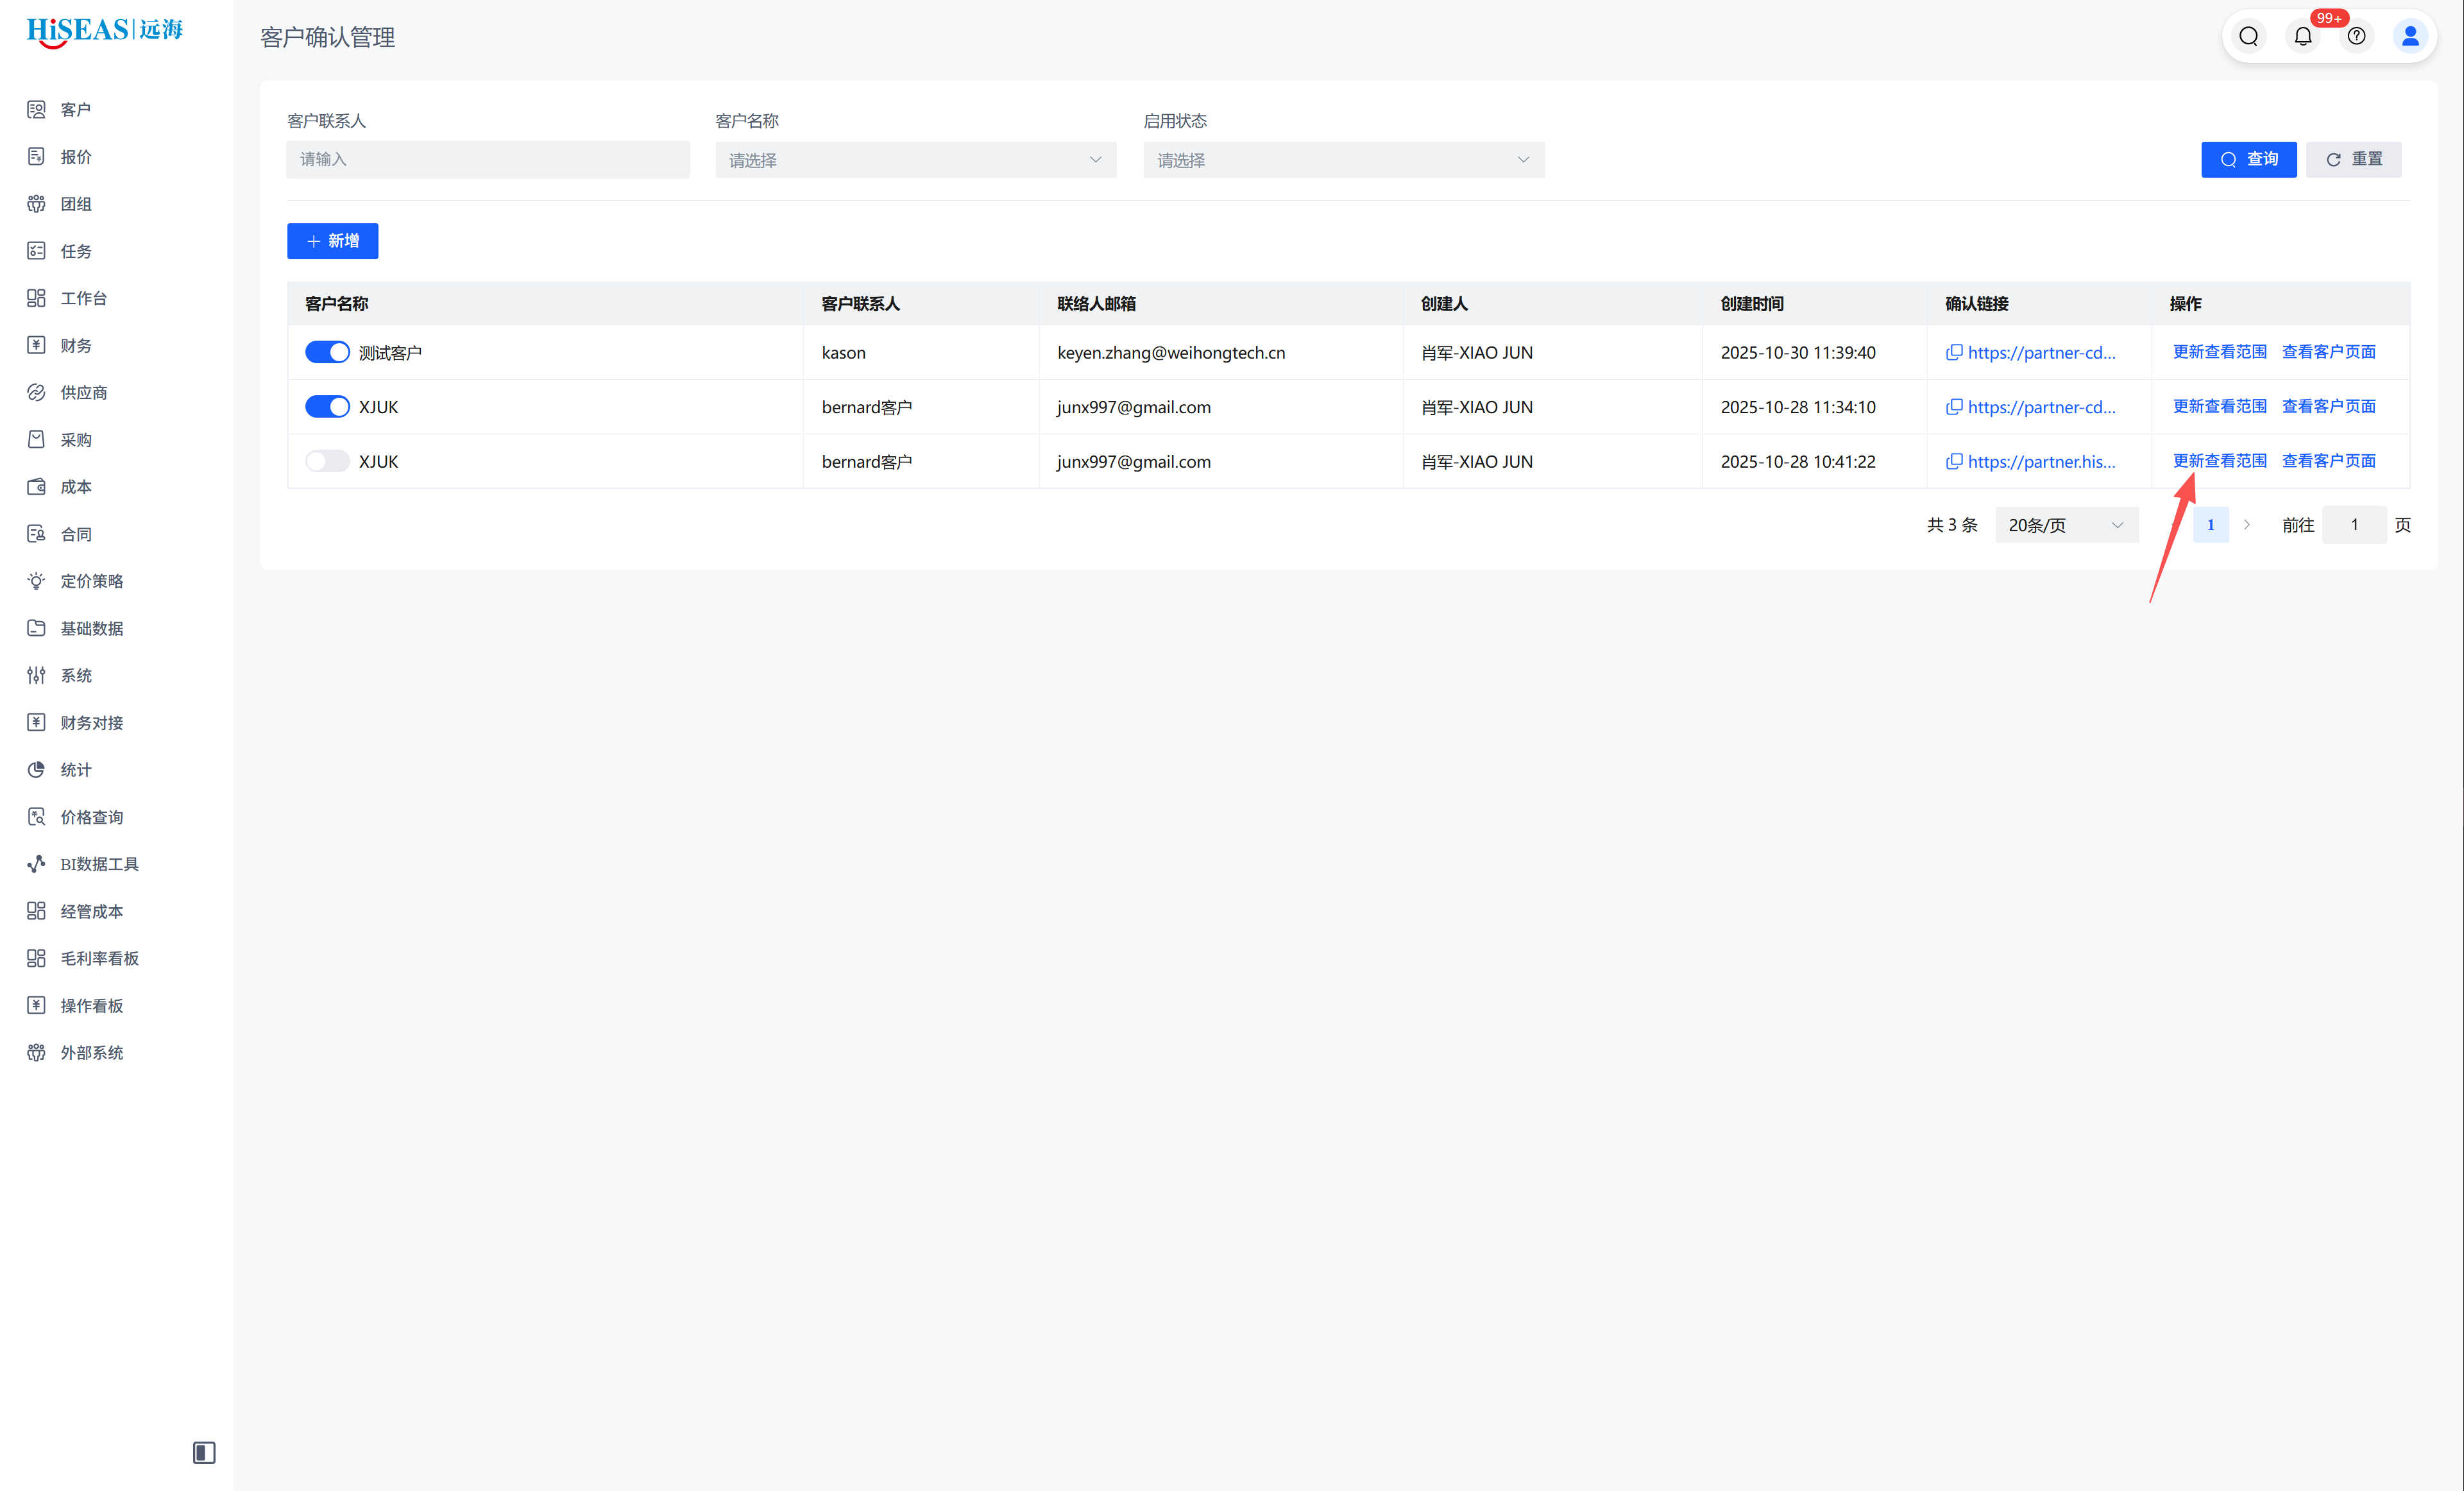Screen dimensions: 2464x1491
Task: Enable the disabled XJUK row switch
Action: tap(327, 461)
